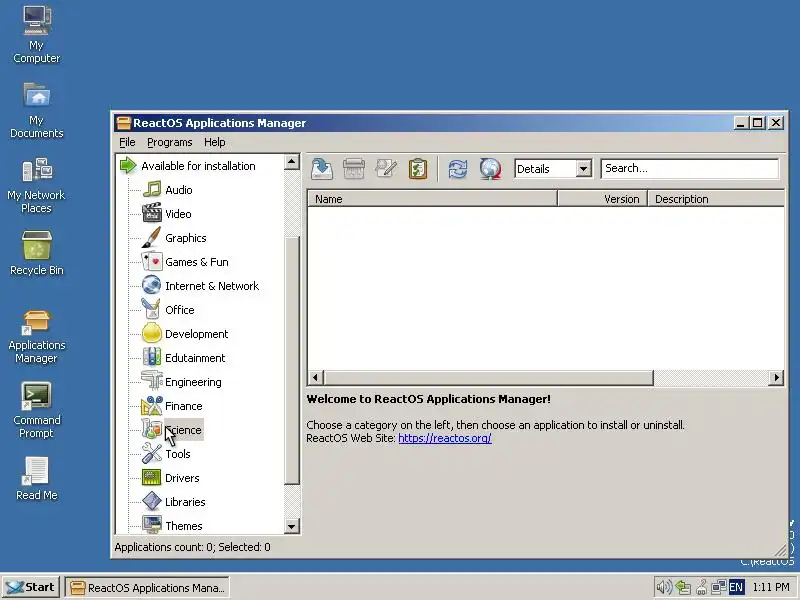The height and width of the screenshot is (600, 800).
Task: Open the Help menu
Action: click(x=214, y=142)
